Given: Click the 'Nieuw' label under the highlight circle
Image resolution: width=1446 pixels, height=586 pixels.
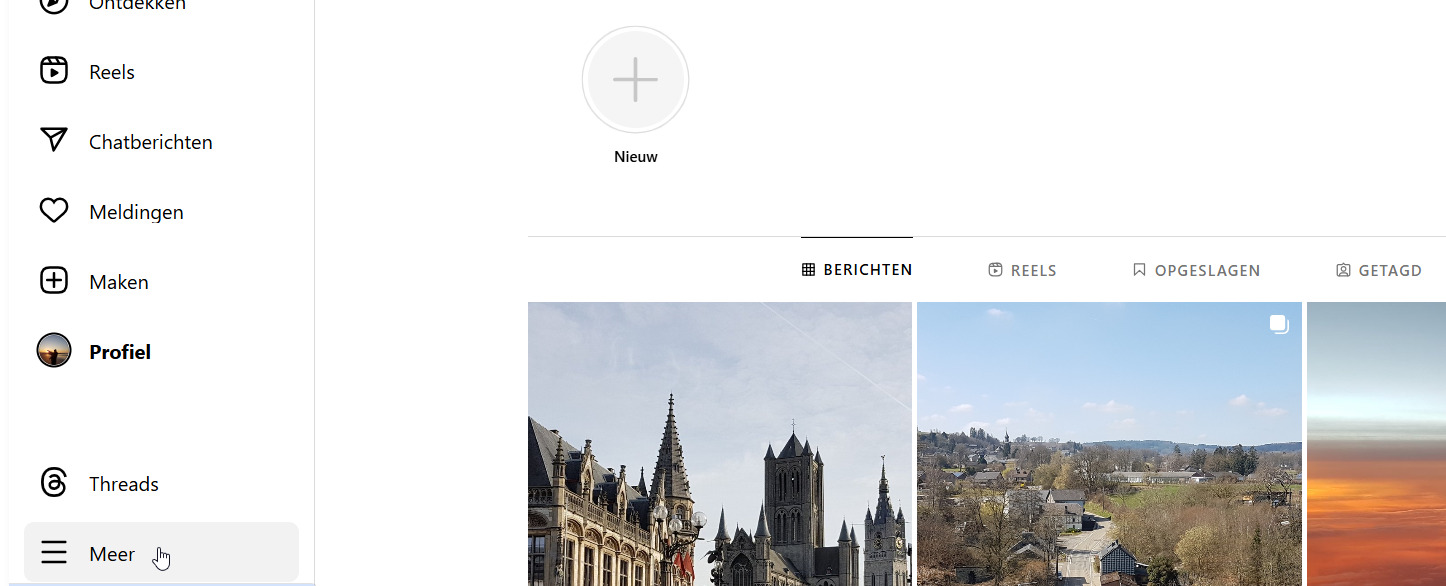Looking at the screenshot, I should (x=635, y=157).
